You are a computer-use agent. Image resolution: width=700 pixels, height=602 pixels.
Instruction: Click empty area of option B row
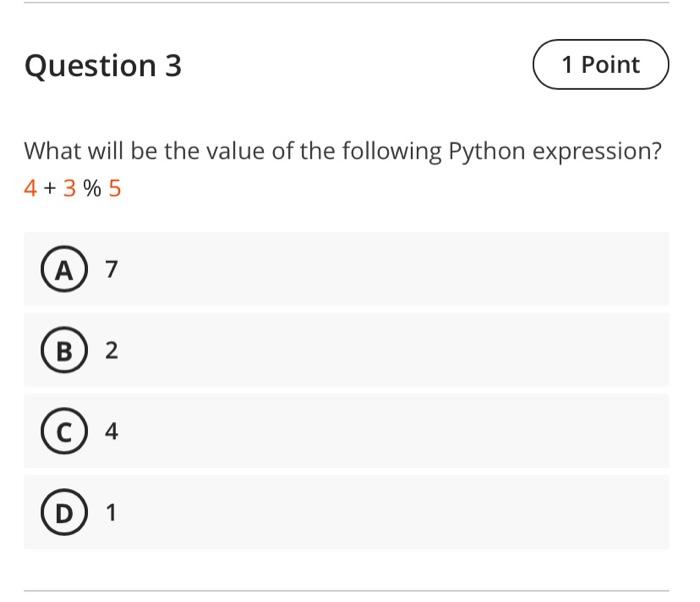400,350
